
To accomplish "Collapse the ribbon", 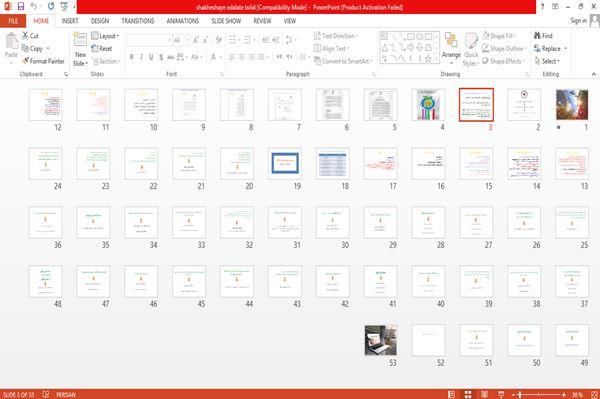I will pyautogui.click(x=593, y=74).
